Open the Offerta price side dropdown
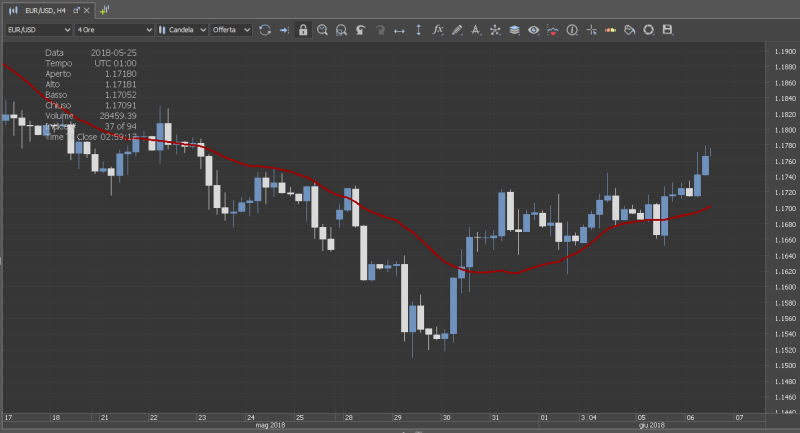The image size is (800, 433). [x=230, y=30]
